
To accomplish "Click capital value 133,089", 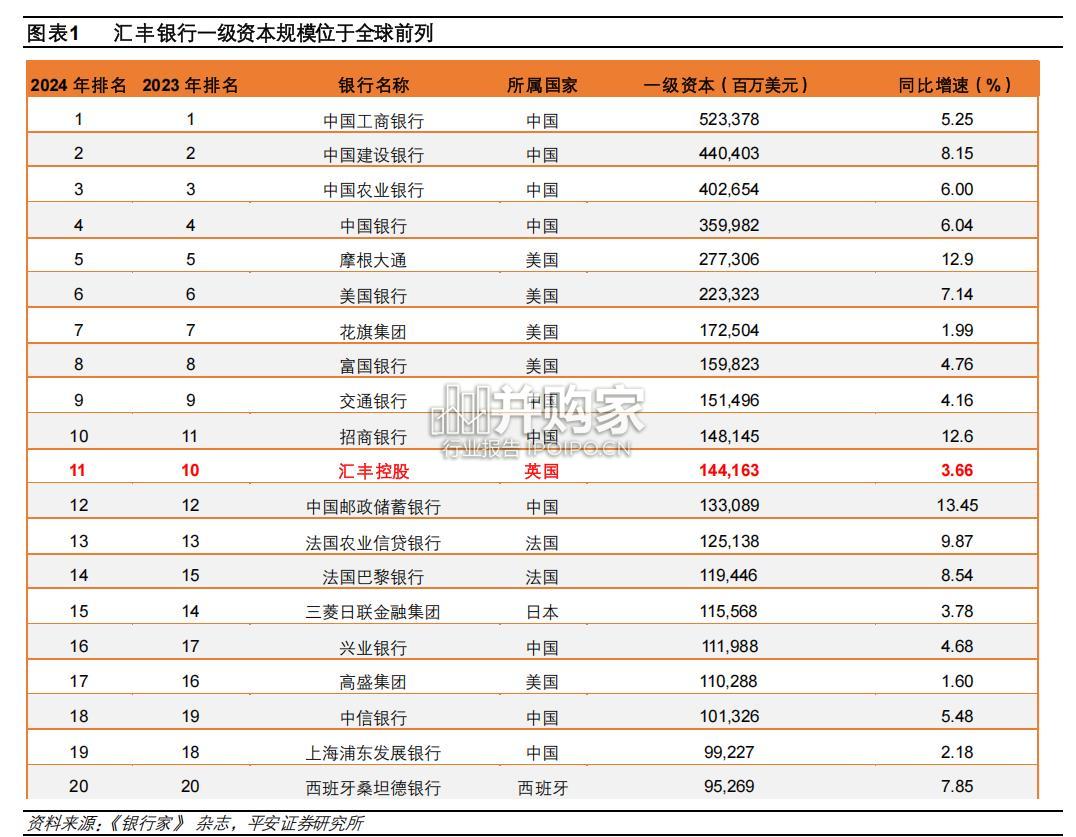I will 729,506.
